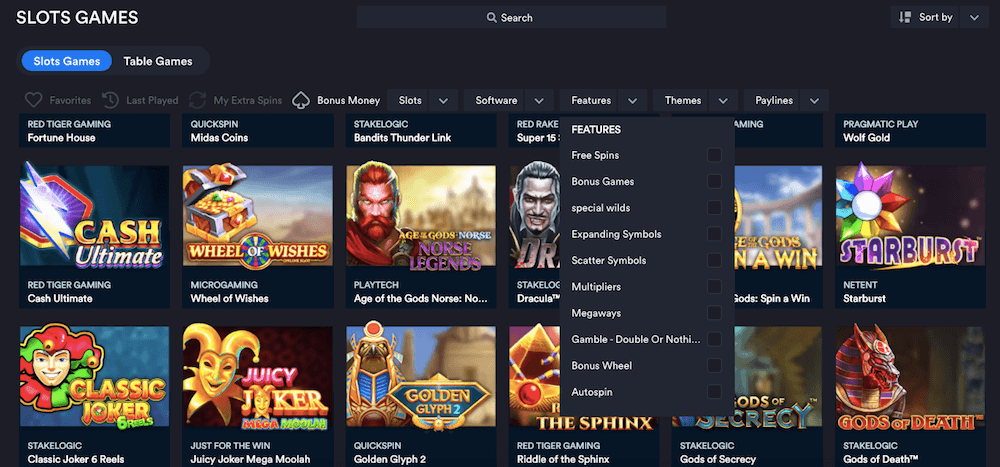The width and height of the screenshot is (1000, 467).
Task: Expand the Software filter dropdown
Action: 539,100
